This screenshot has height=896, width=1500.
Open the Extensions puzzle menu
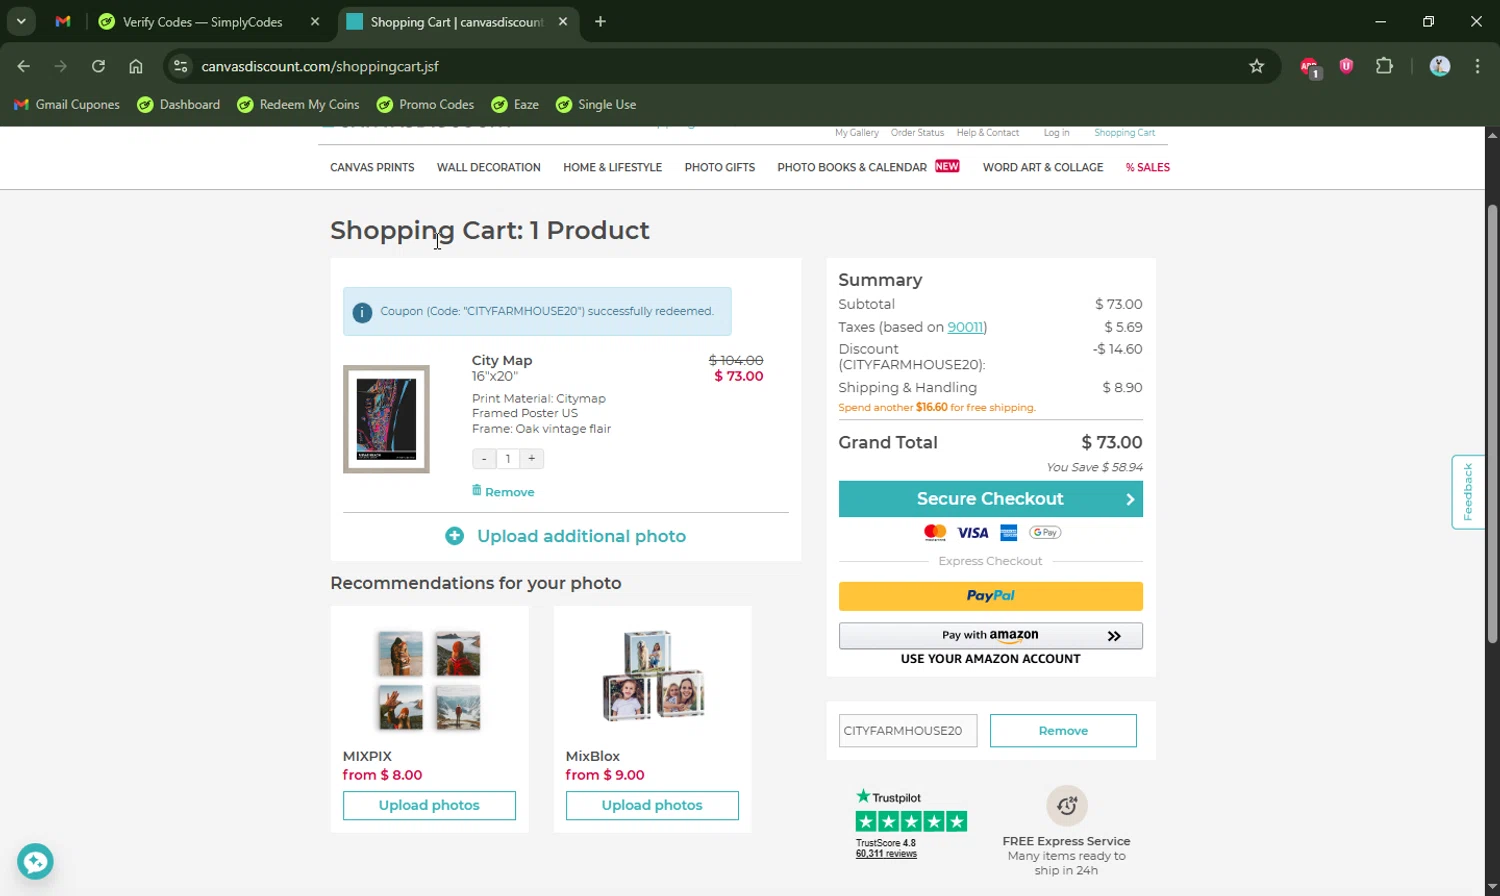(1384, 66)
